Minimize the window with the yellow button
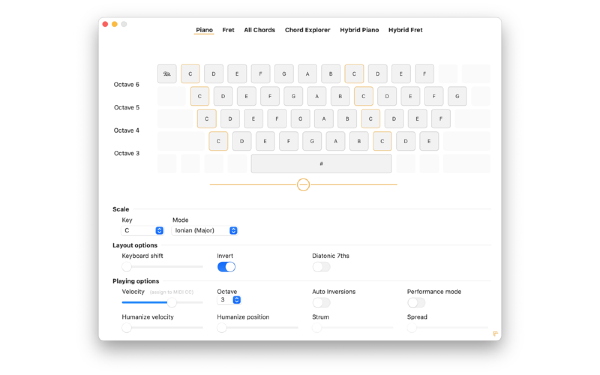This screenshot has width=600, height=375. [x=114, y=24]
